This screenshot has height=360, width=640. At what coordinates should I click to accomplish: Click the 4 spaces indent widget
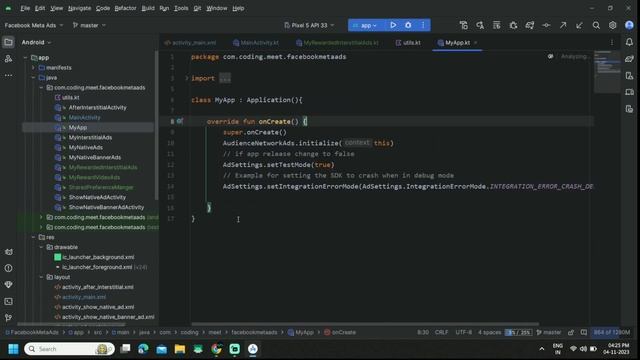pyautogui.click(x=489, y=332)
